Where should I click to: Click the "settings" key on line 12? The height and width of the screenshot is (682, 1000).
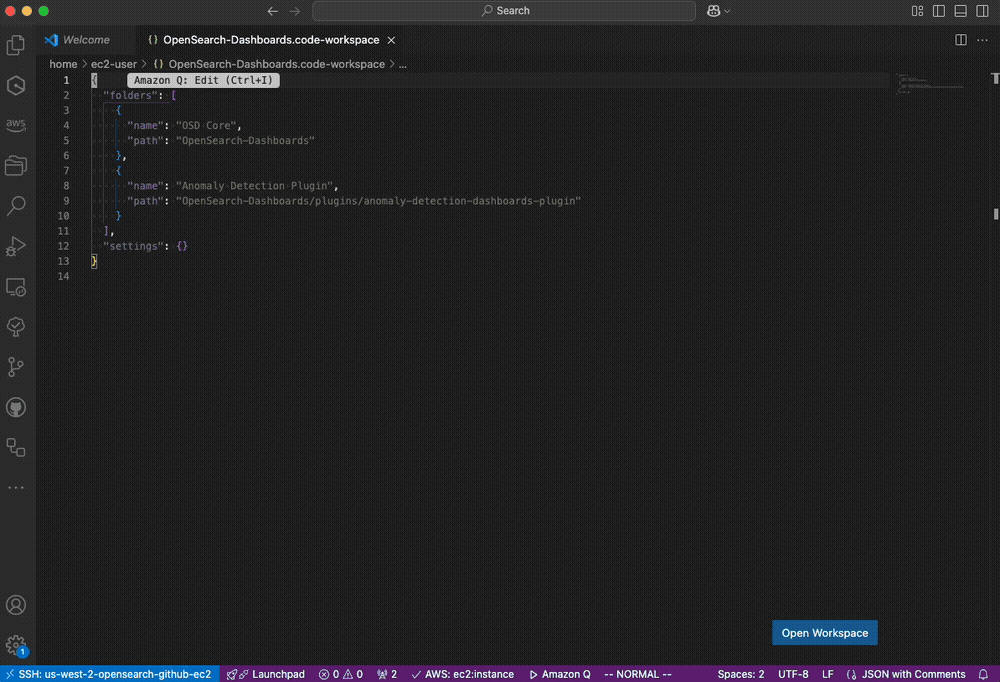(x=133, y=246)
